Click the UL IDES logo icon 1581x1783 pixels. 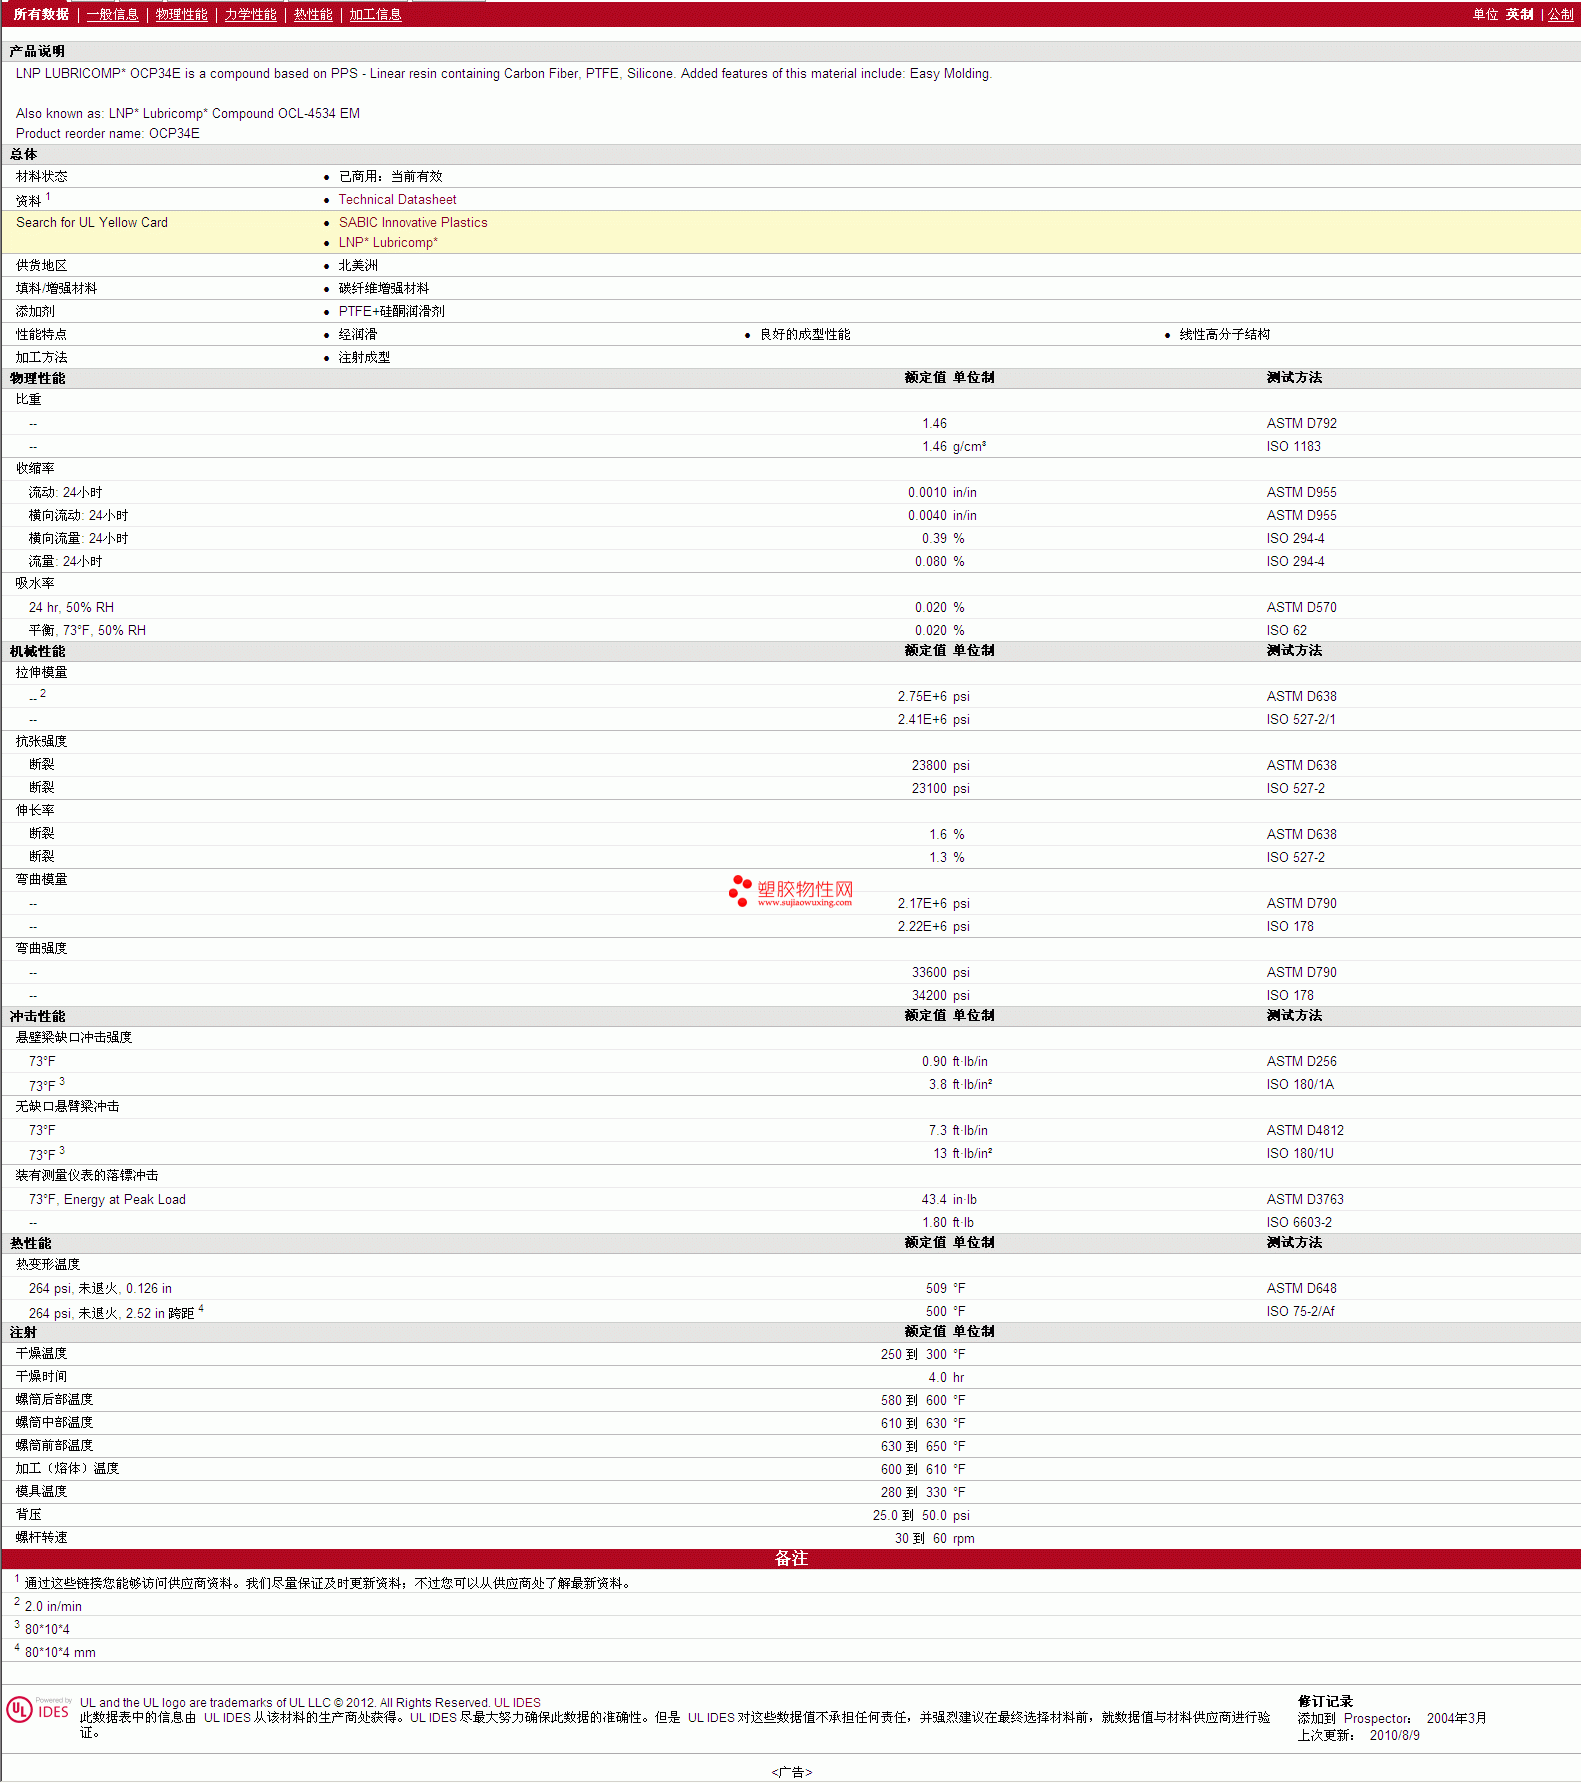point(39,1709)
